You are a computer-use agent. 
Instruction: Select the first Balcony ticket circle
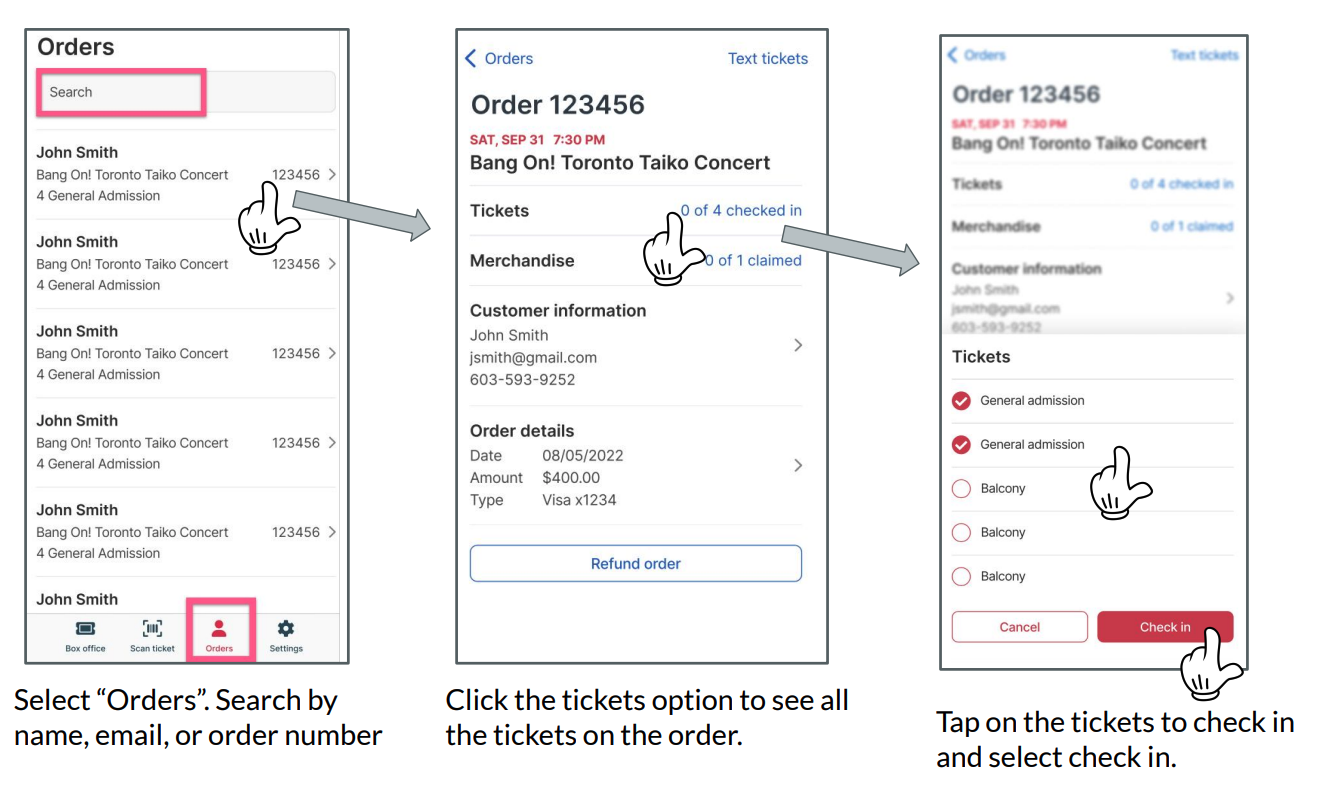(x=961, y=489)
